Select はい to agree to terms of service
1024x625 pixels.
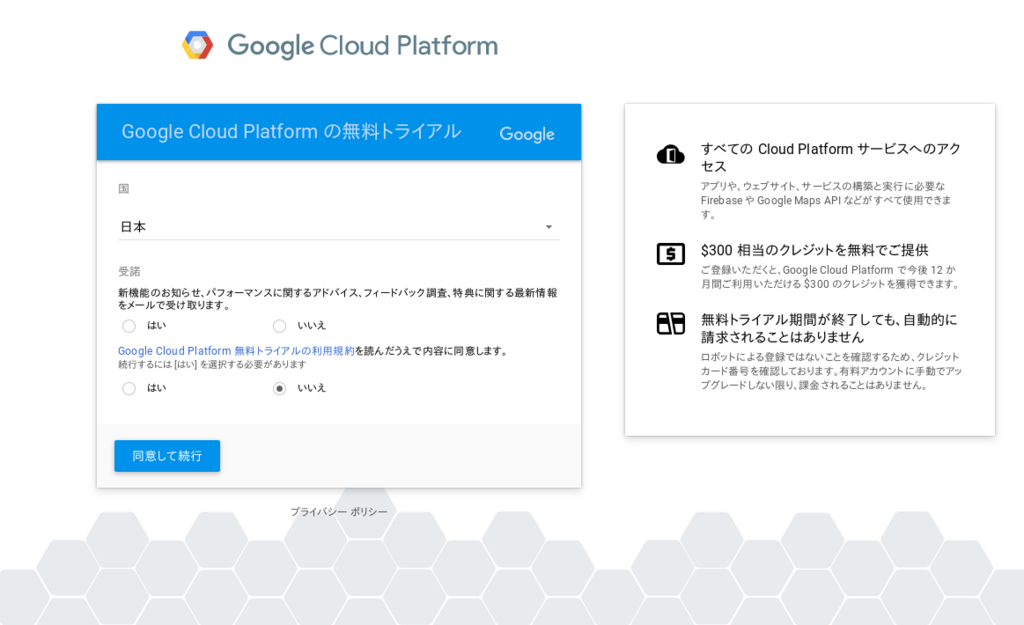point(129,389)
